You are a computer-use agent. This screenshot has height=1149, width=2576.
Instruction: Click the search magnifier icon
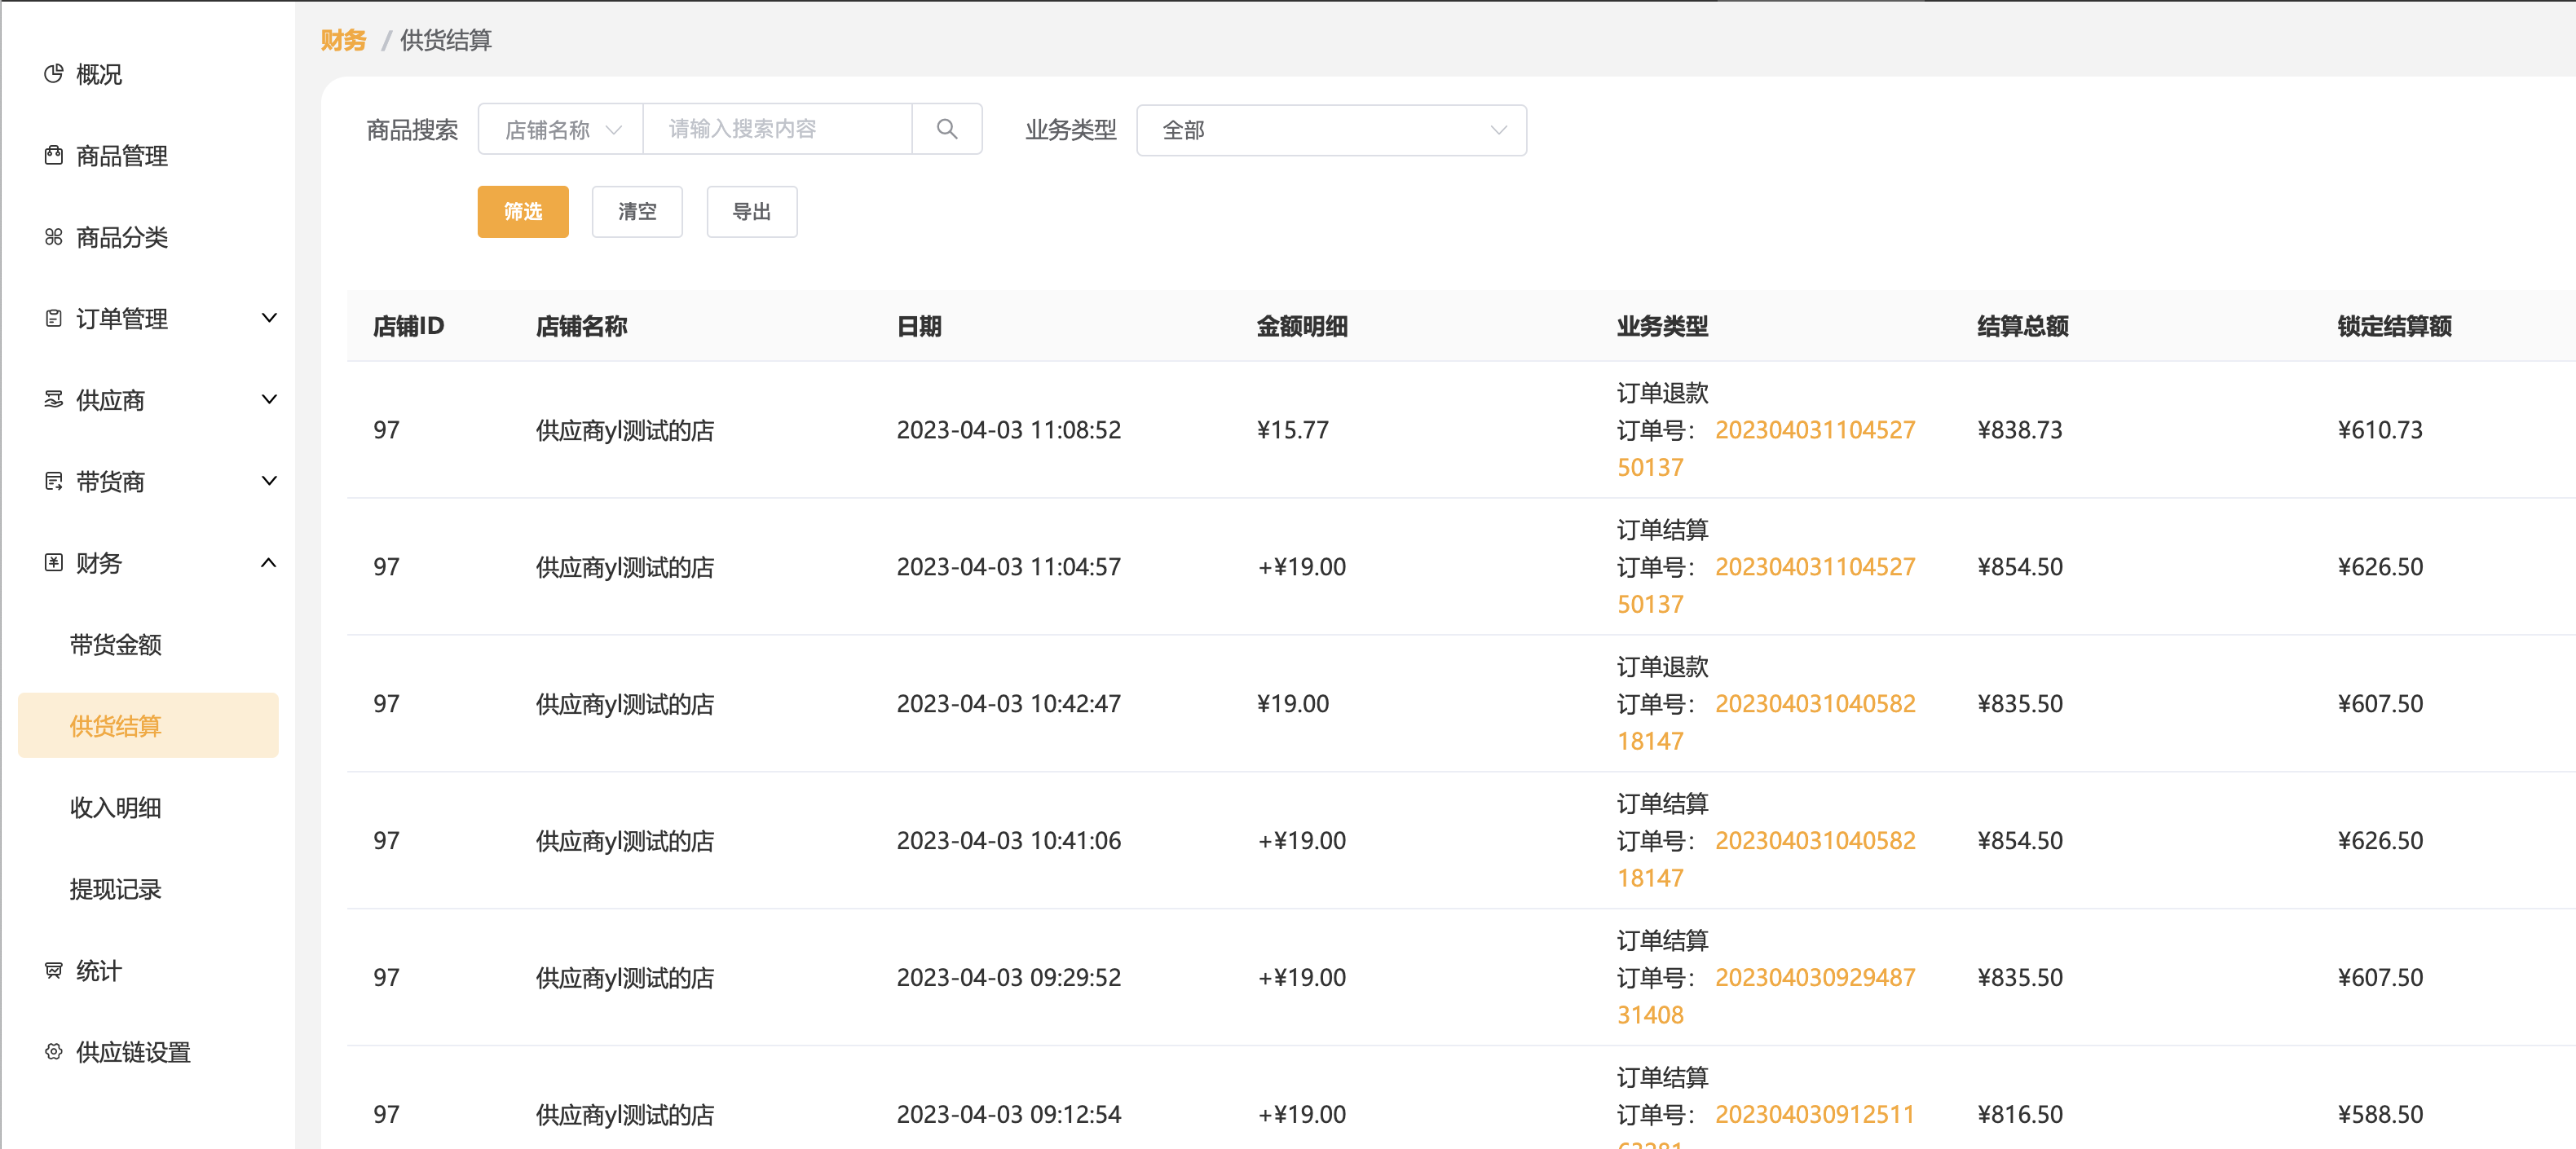coord(946,129)
